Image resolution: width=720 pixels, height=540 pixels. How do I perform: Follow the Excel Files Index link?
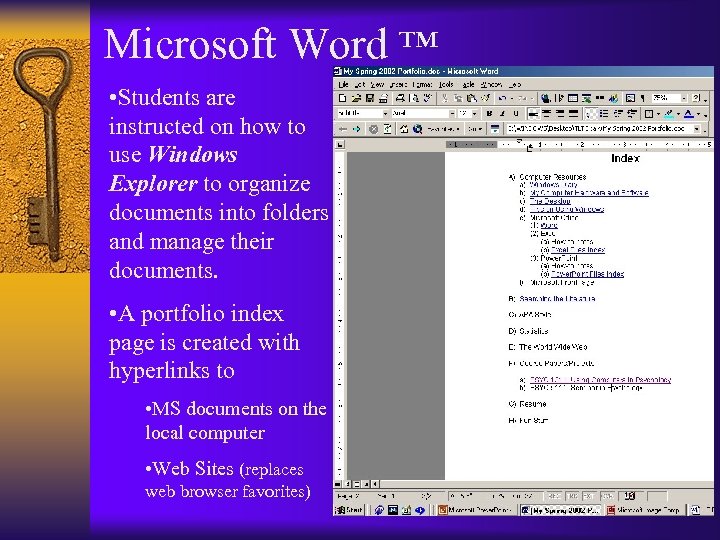coord(578,250)
